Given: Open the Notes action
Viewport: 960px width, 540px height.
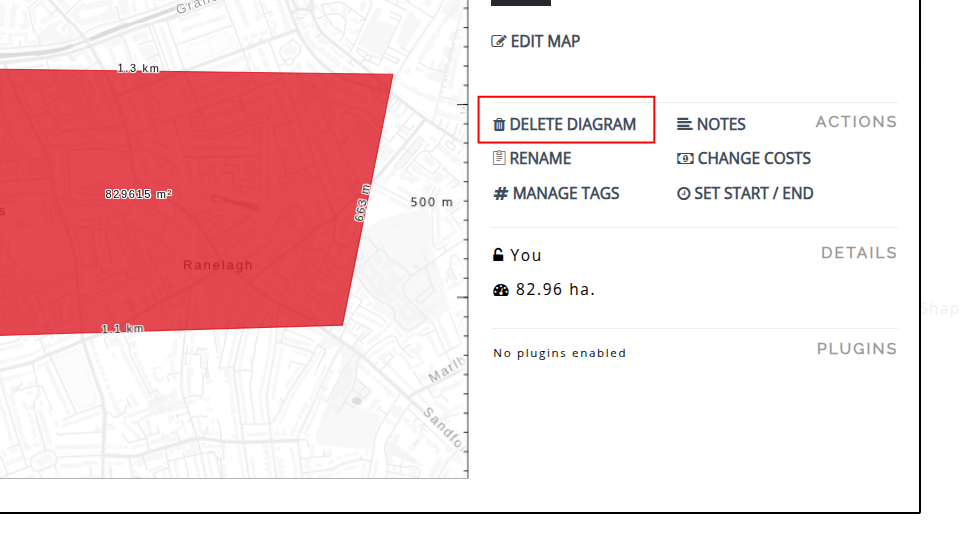Looking at the screenshot, I should tap(721, 125).
